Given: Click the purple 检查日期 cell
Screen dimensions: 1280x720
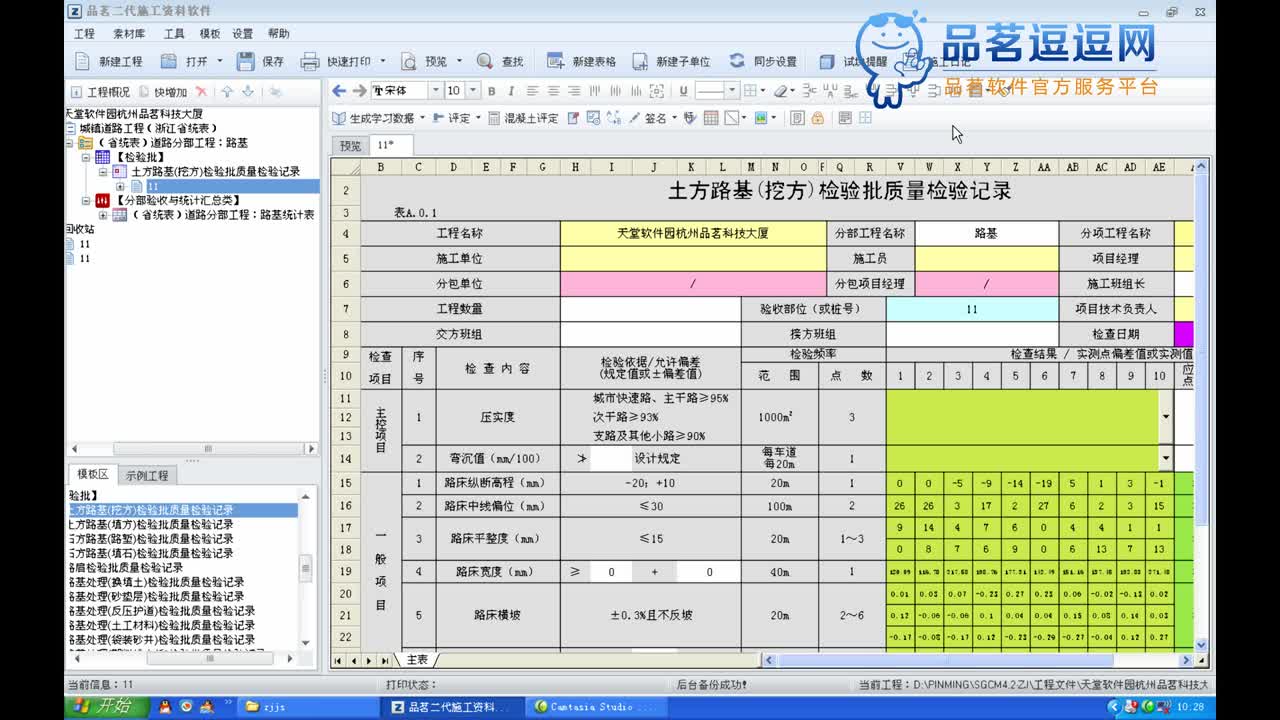Looking at the screenshot, I should 1183,334.
